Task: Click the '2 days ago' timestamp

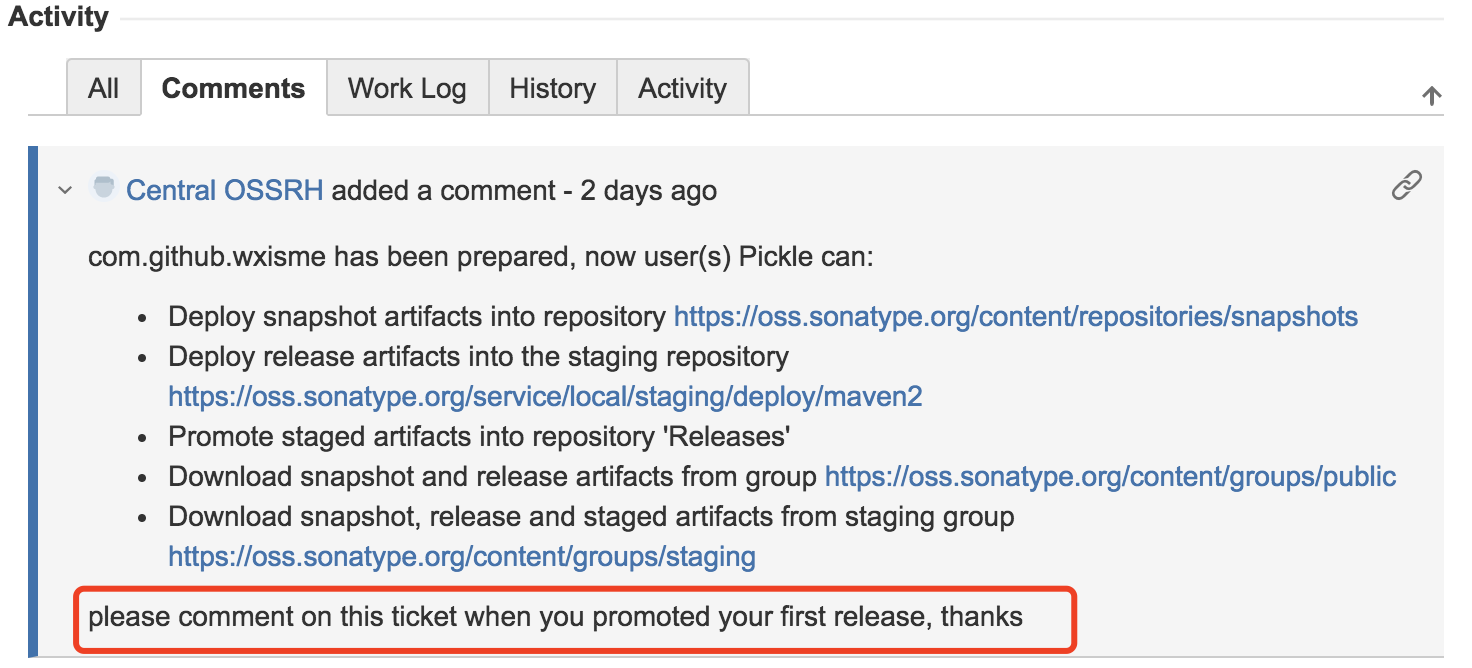Action: (x=648, y=190)
